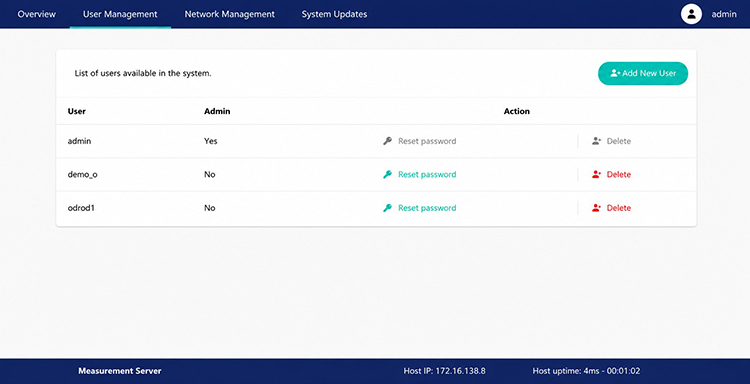Select the demo_o username cell
This screenshot has width=750, height=384.
coord(82,175)
